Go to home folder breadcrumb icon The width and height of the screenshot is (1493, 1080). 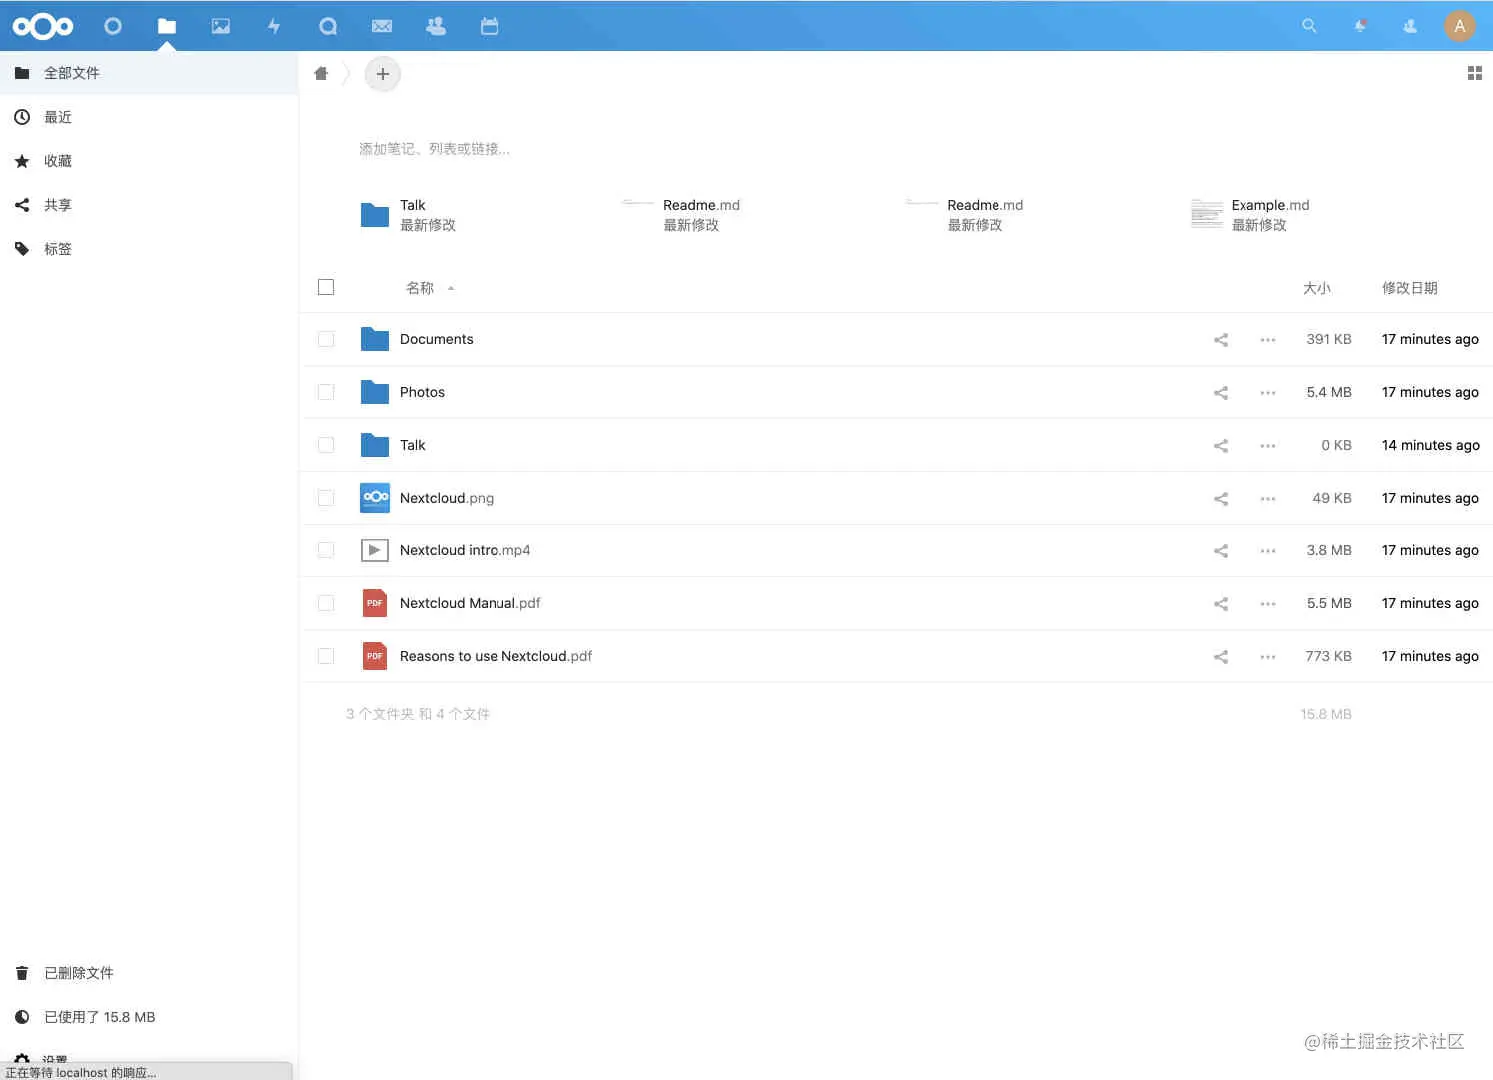[321, 73]
